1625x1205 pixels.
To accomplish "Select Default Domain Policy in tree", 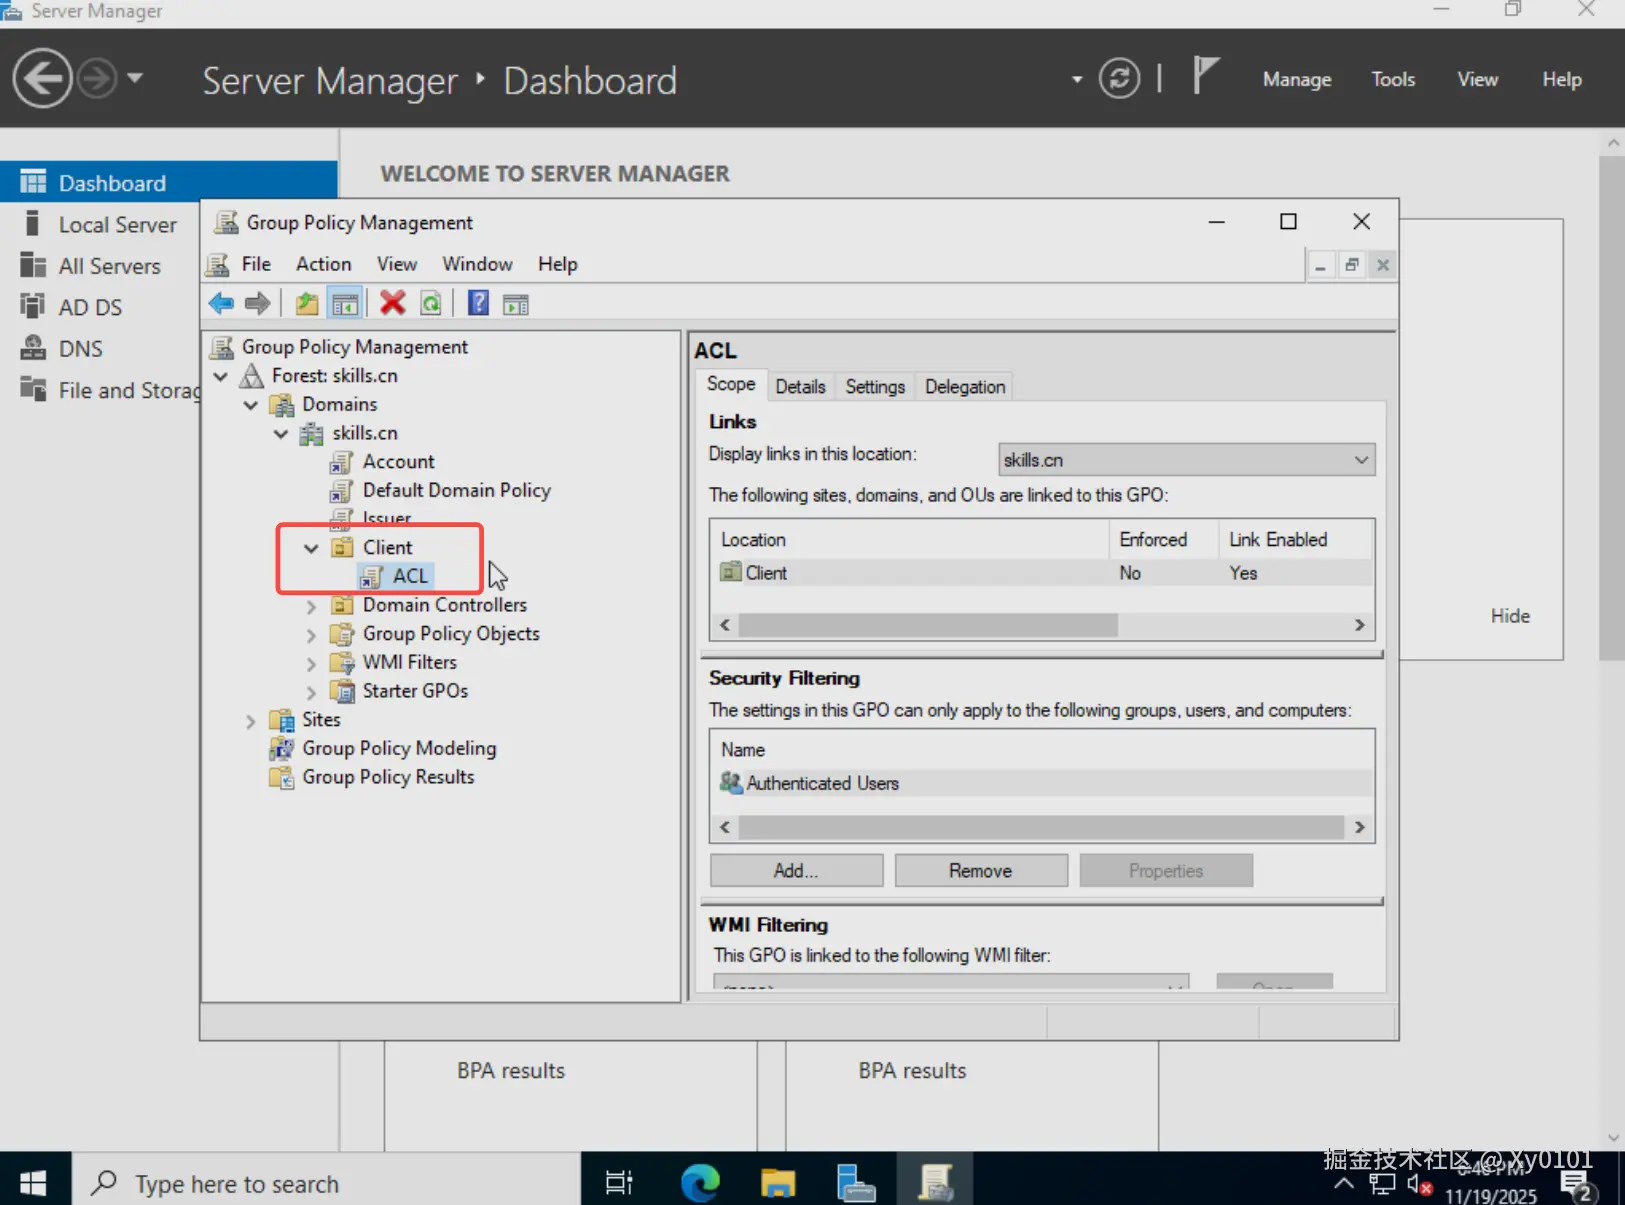I will click(456, 490).
